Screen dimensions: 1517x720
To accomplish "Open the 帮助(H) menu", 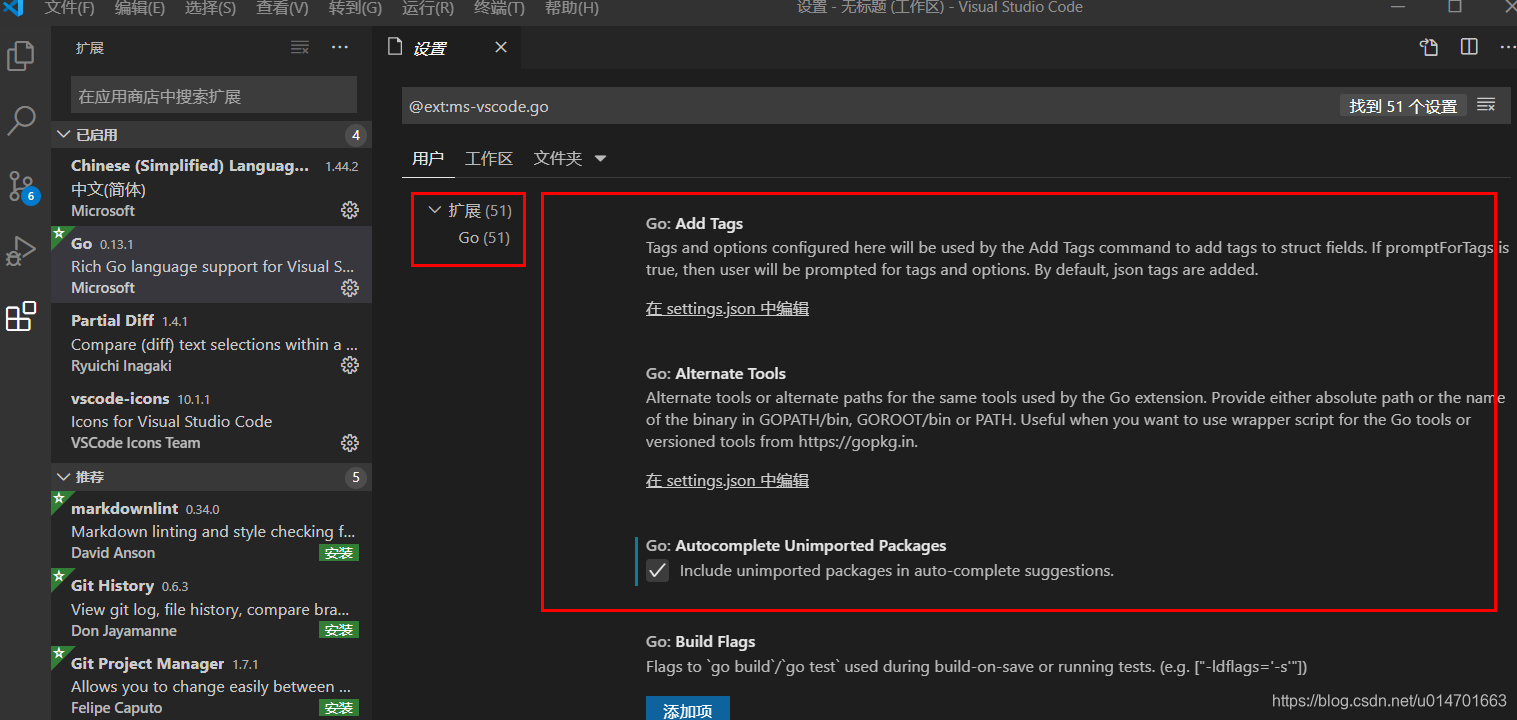I will tap(572, 8).
